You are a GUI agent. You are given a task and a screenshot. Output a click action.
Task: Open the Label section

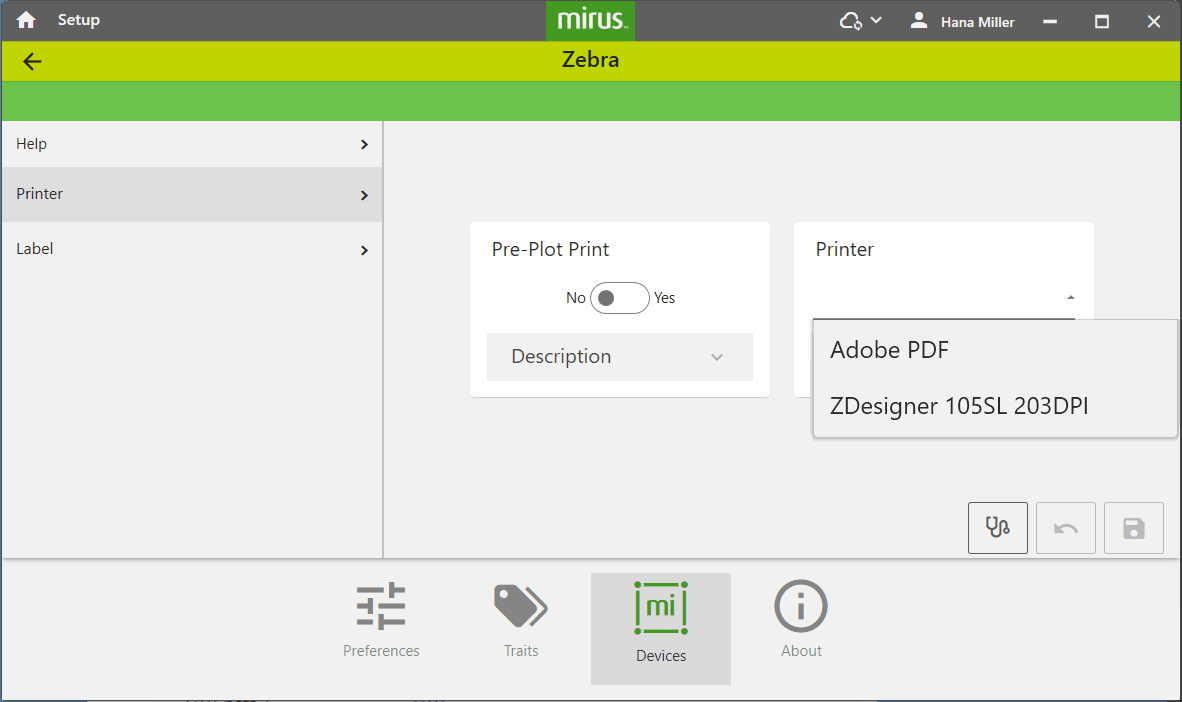click(x=191, y=249)
